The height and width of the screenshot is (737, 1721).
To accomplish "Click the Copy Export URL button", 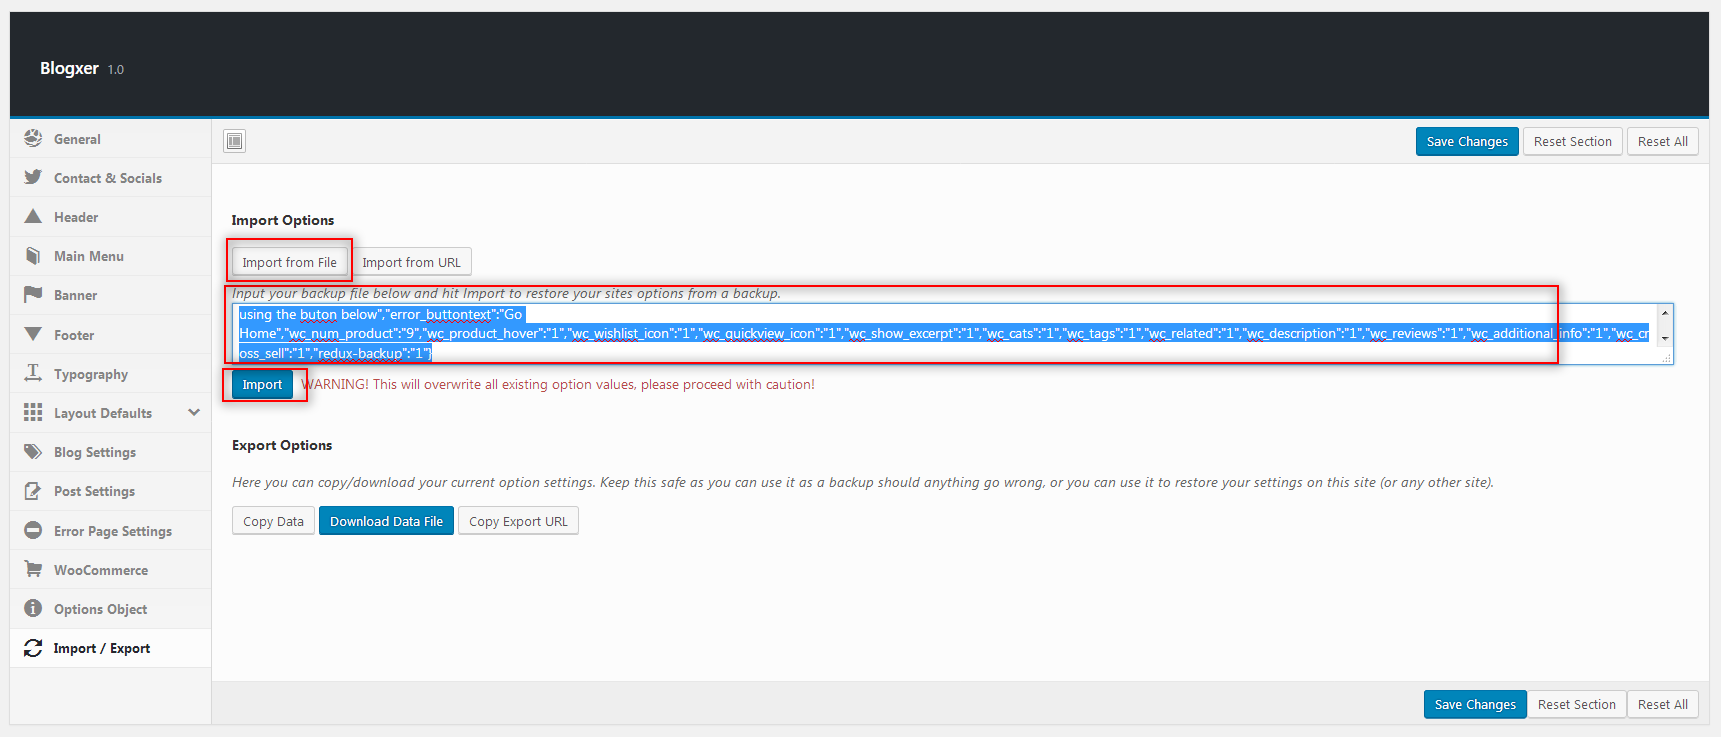I will pos(518,521).
